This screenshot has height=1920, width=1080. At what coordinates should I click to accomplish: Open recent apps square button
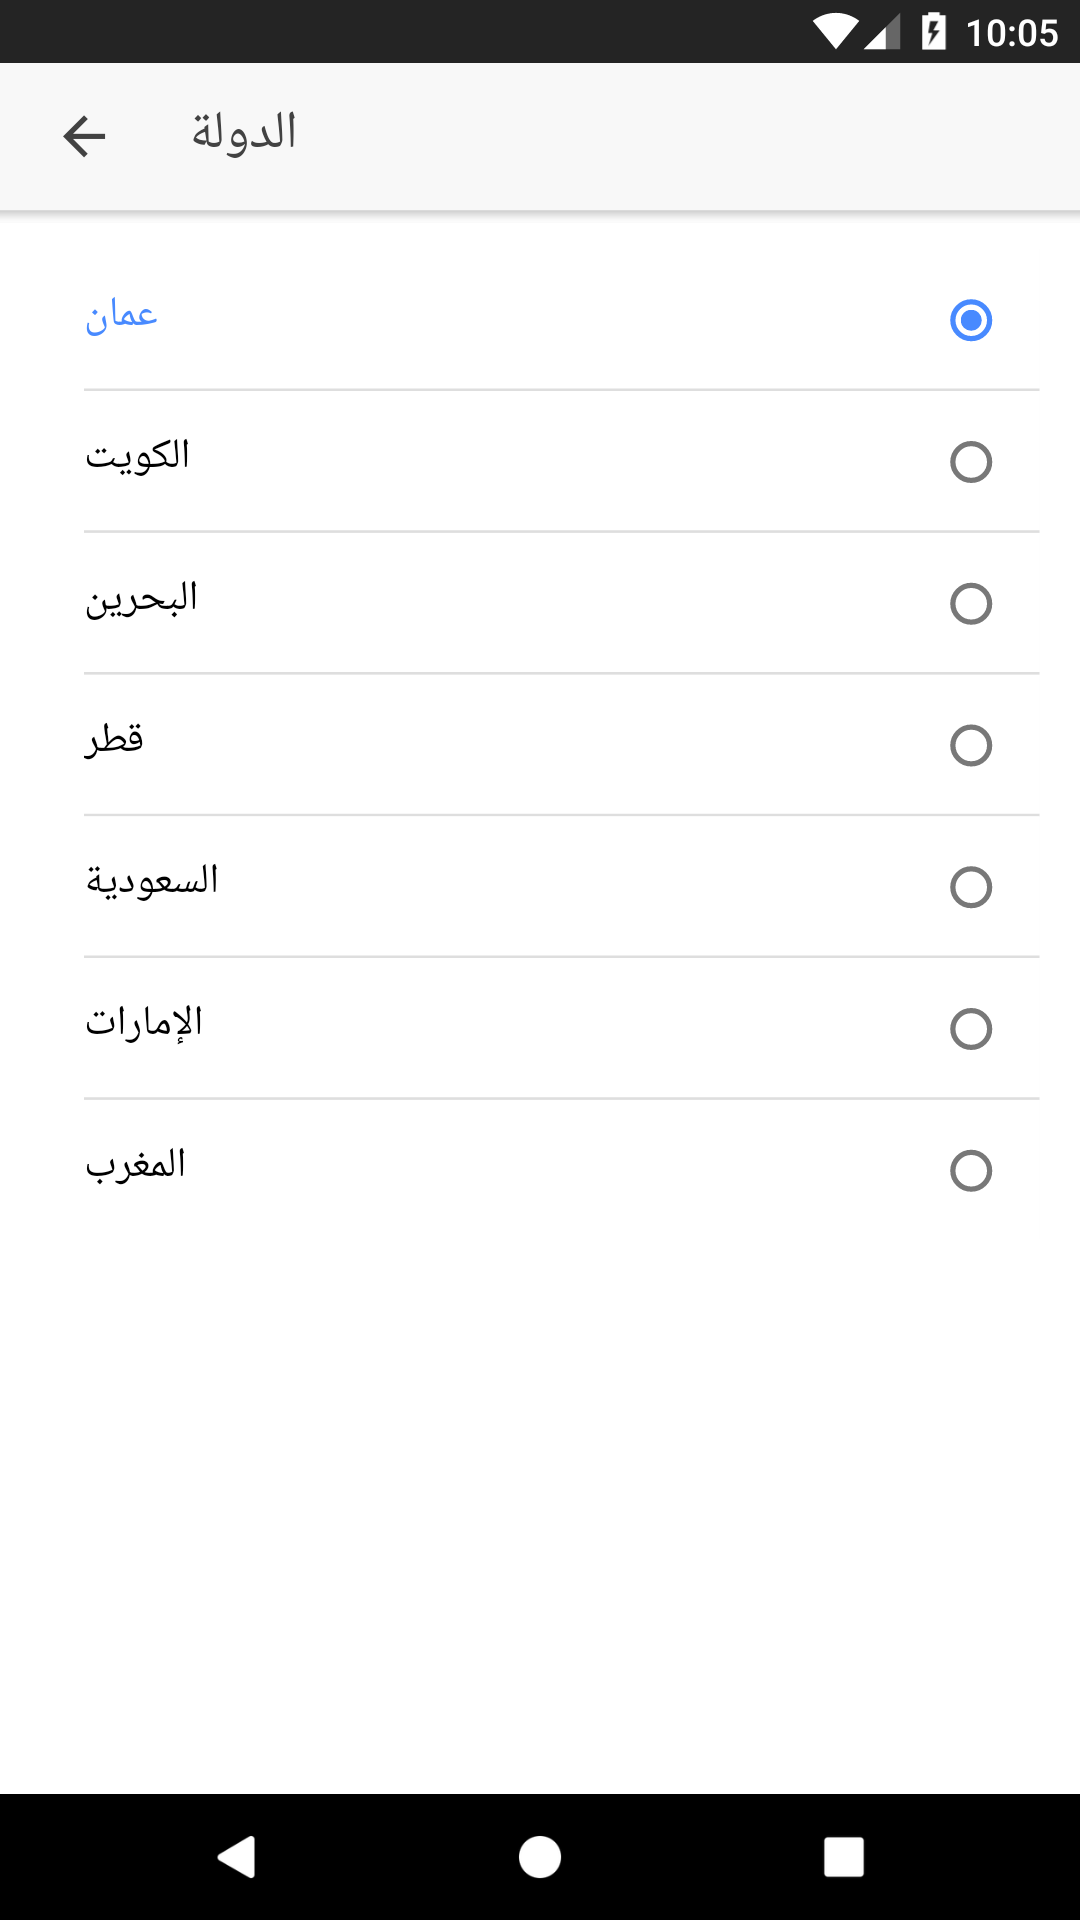coord(843,1857)
